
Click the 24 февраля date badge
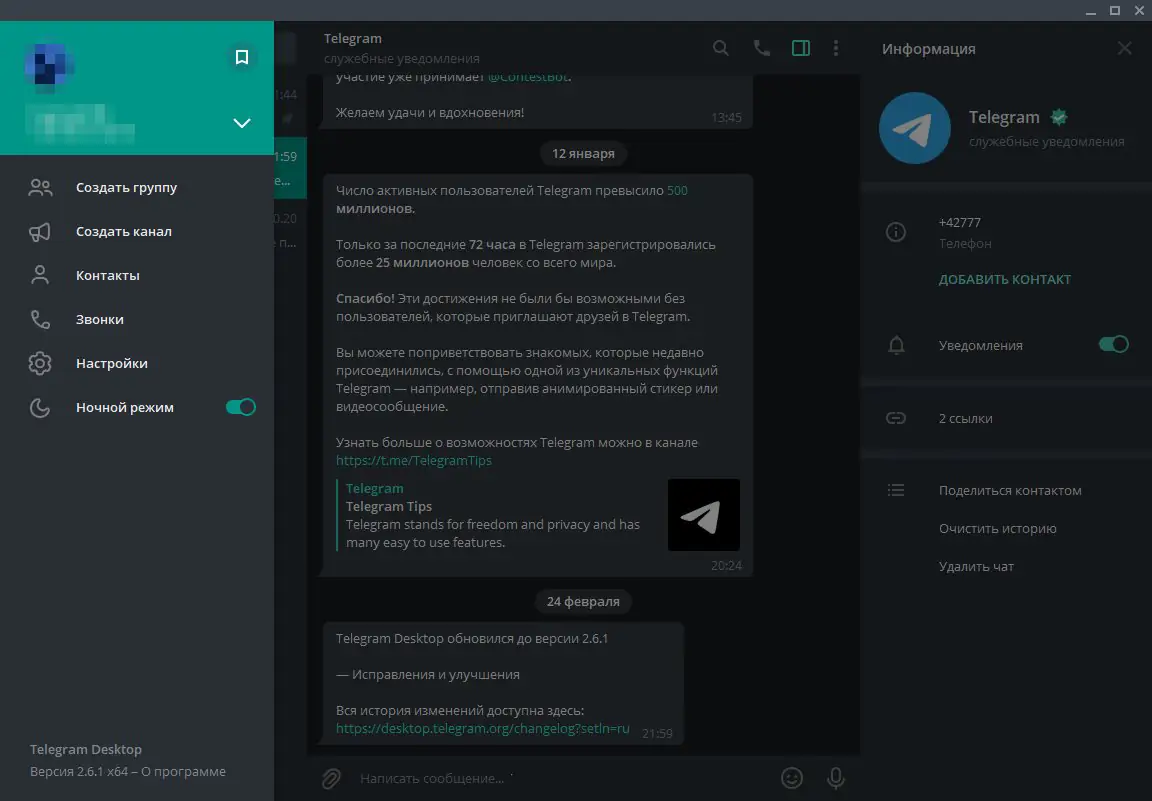[583, 602]
